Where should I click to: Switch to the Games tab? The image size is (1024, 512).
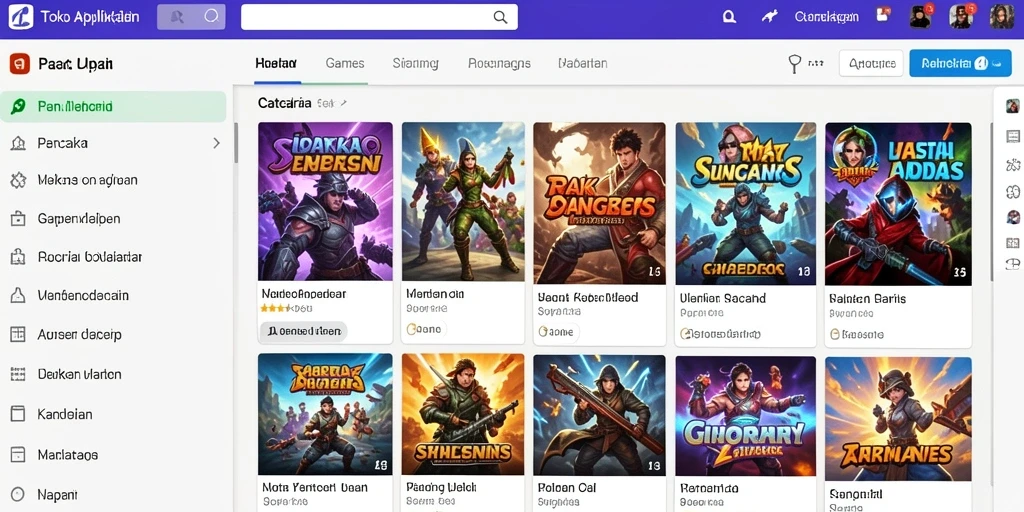click(345, 63)
